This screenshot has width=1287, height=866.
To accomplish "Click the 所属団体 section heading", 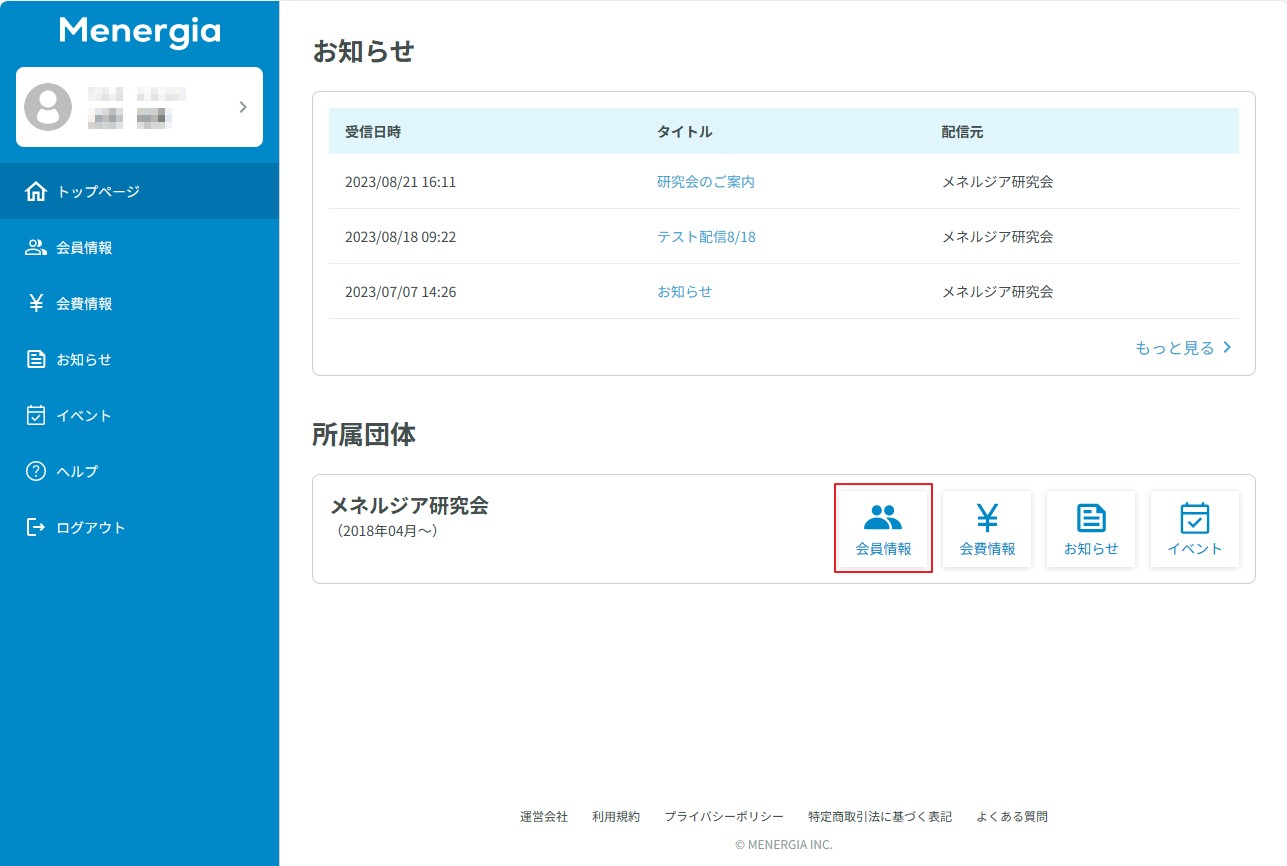I will click(x=364, y=434).
